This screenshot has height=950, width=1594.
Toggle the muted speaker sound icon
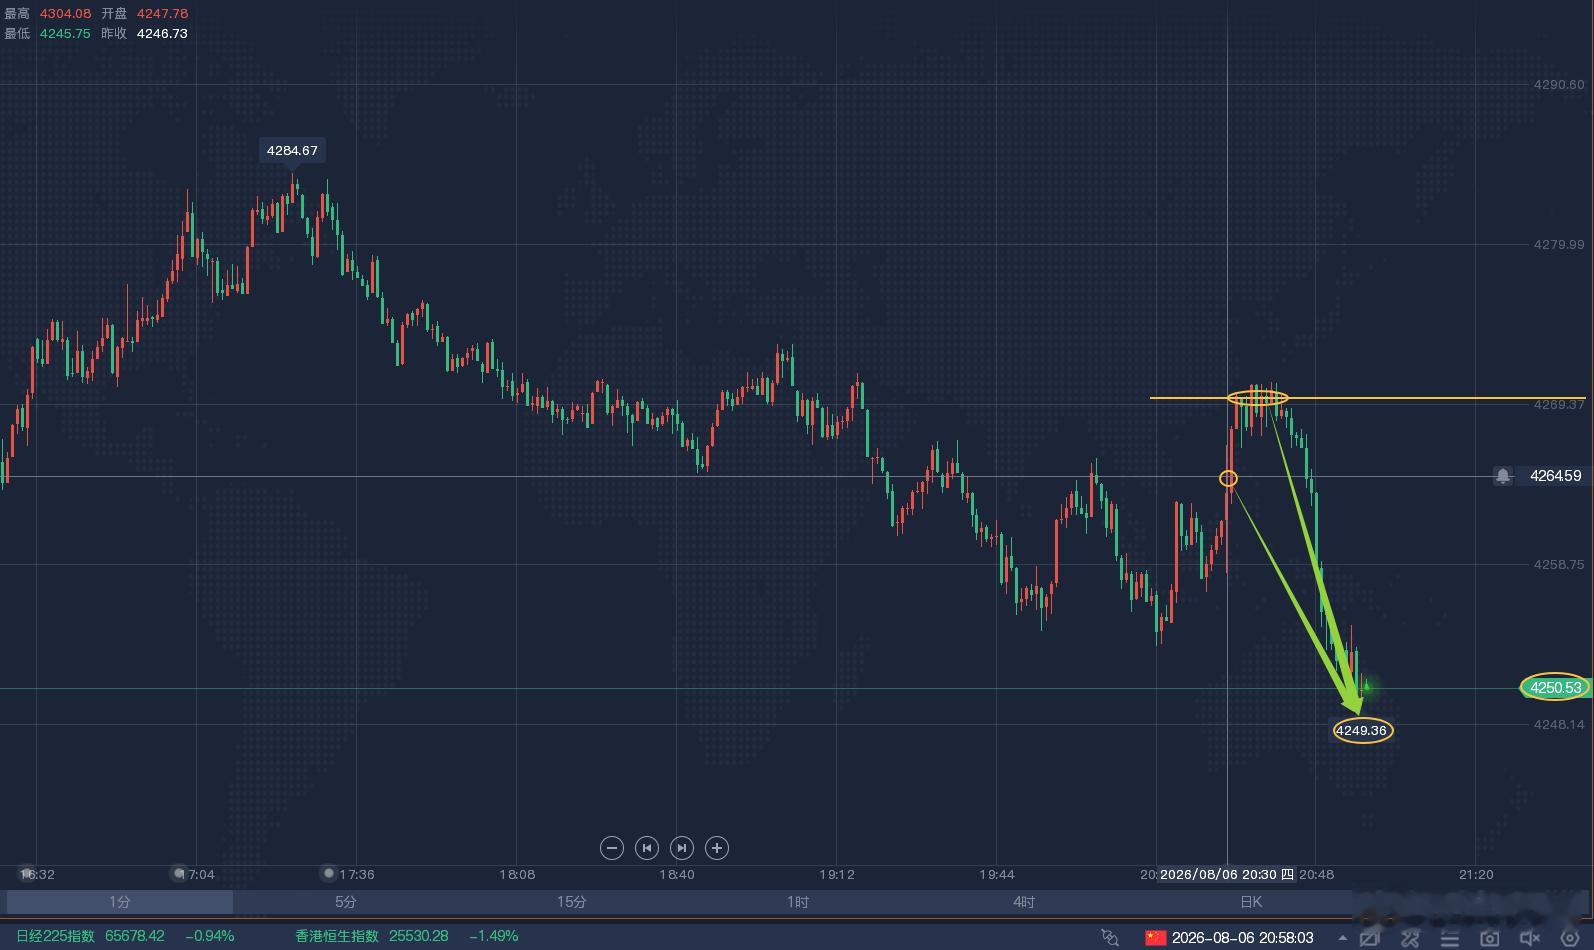pos(1529,938)
